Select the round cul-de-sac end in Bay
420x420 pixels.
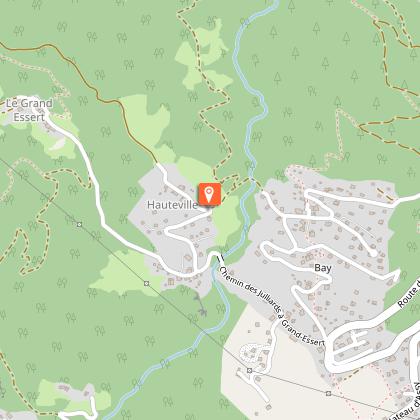point(373,254)
